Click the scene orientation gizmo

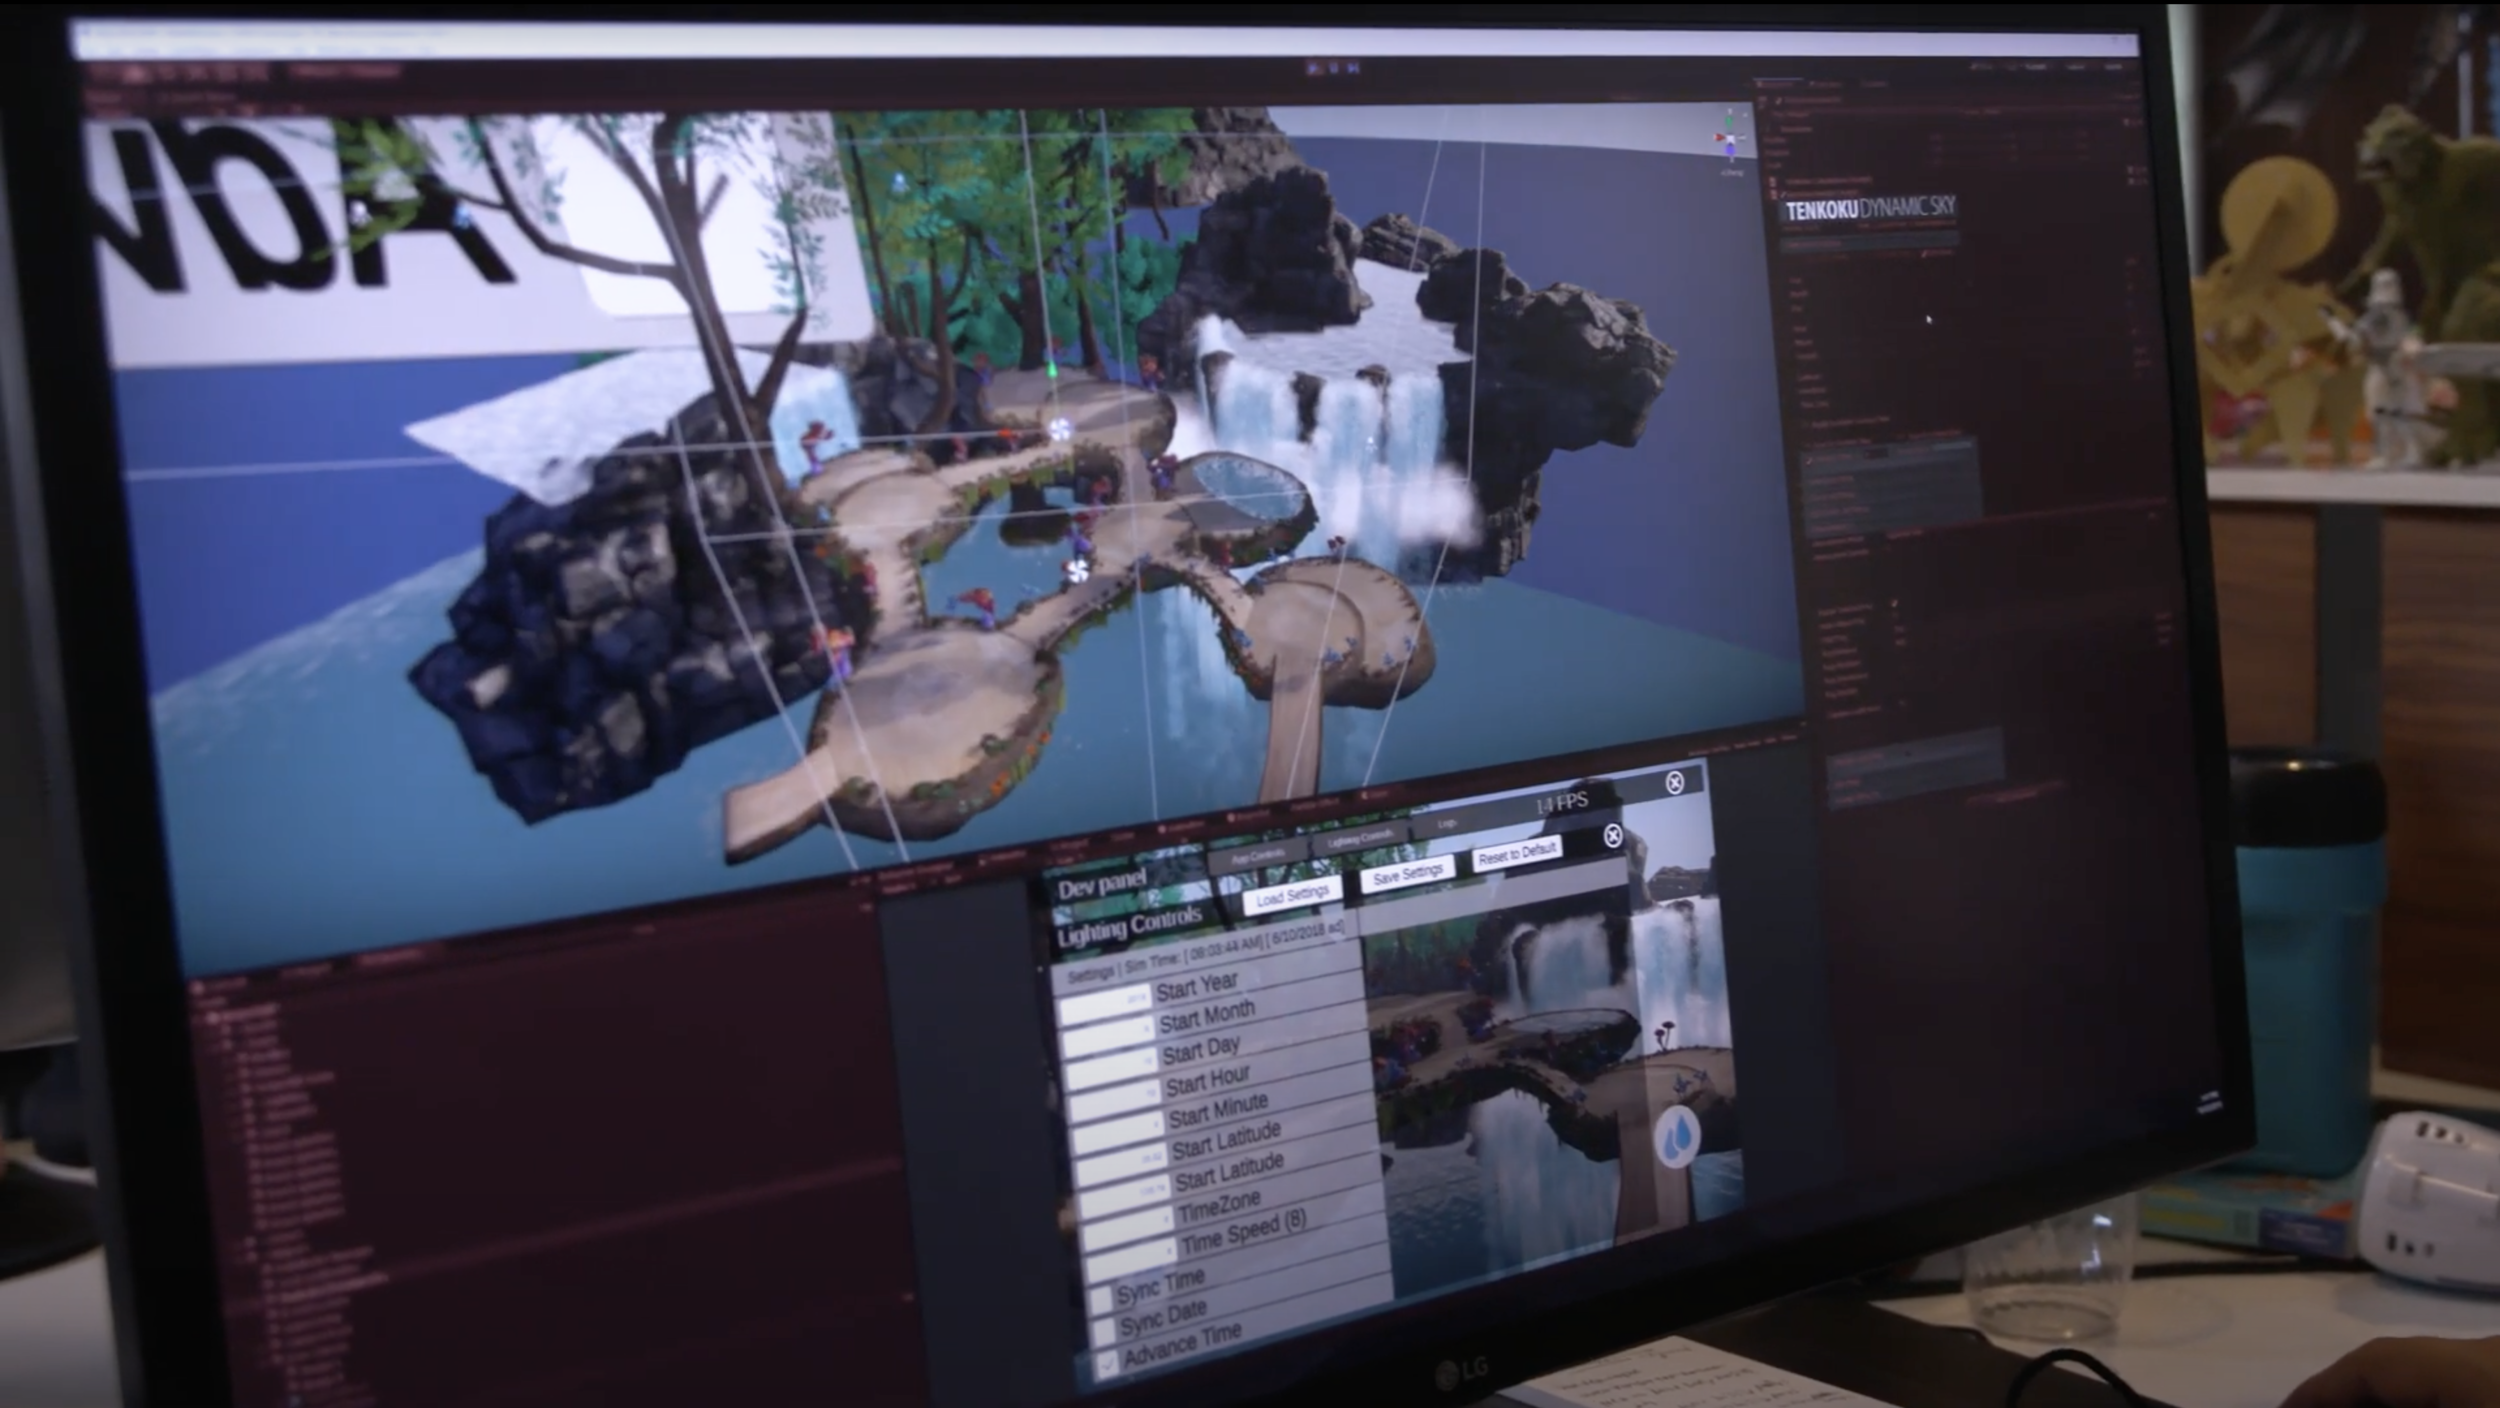click(x=1730, y=139)
